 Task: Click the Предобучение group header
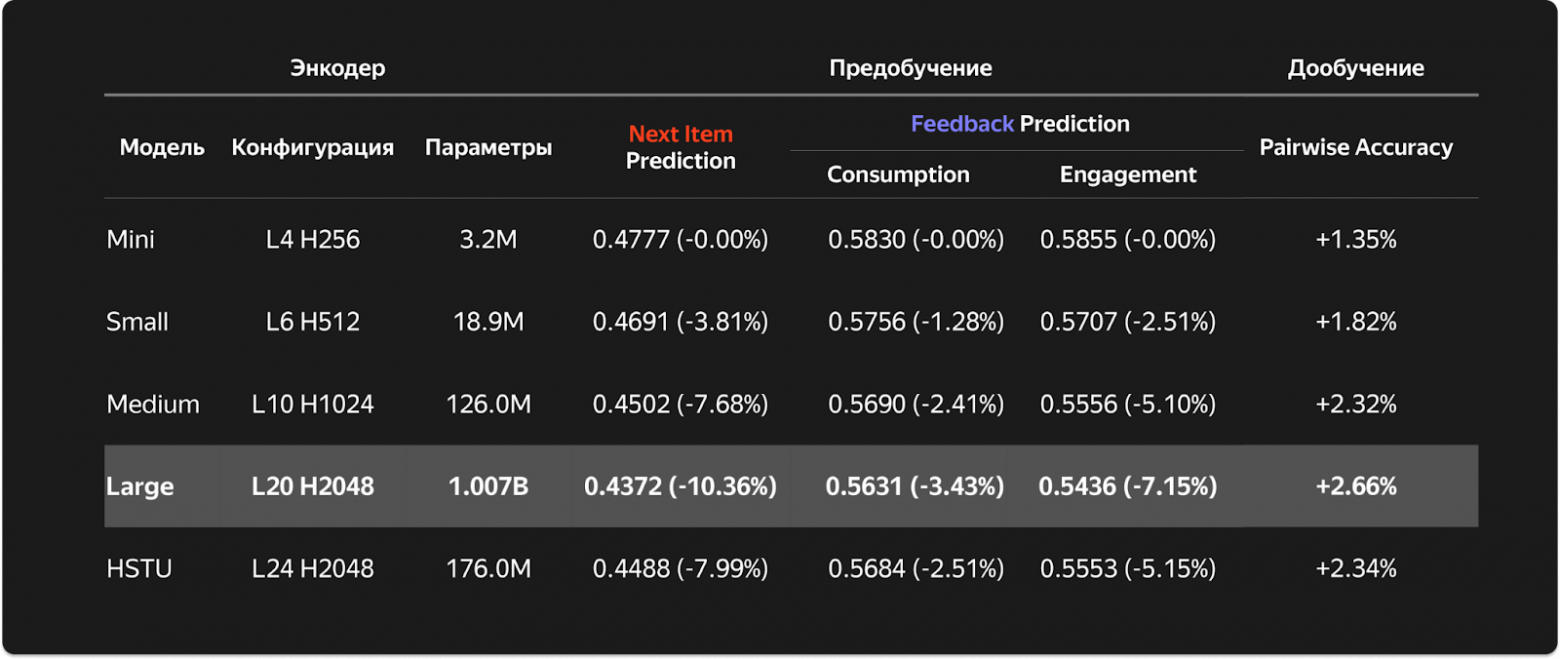click(x=910, y=69)
